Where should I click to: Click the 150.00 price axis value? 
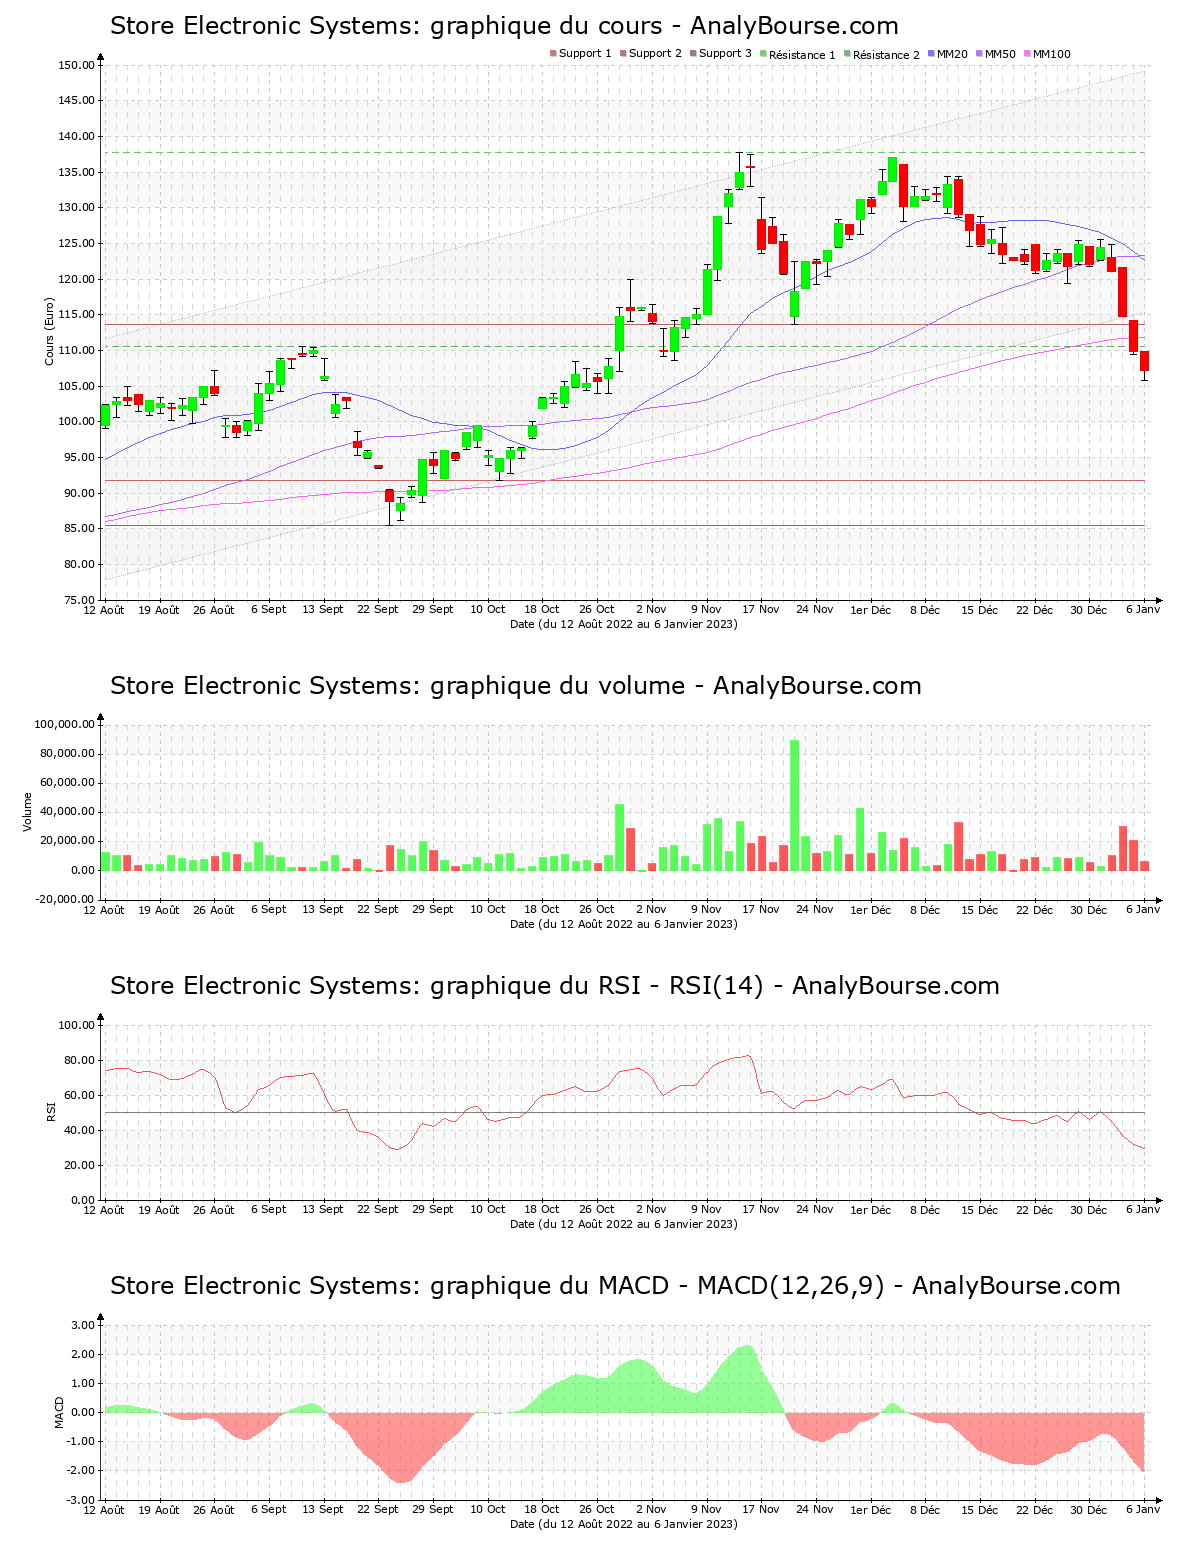coord(77,65)
